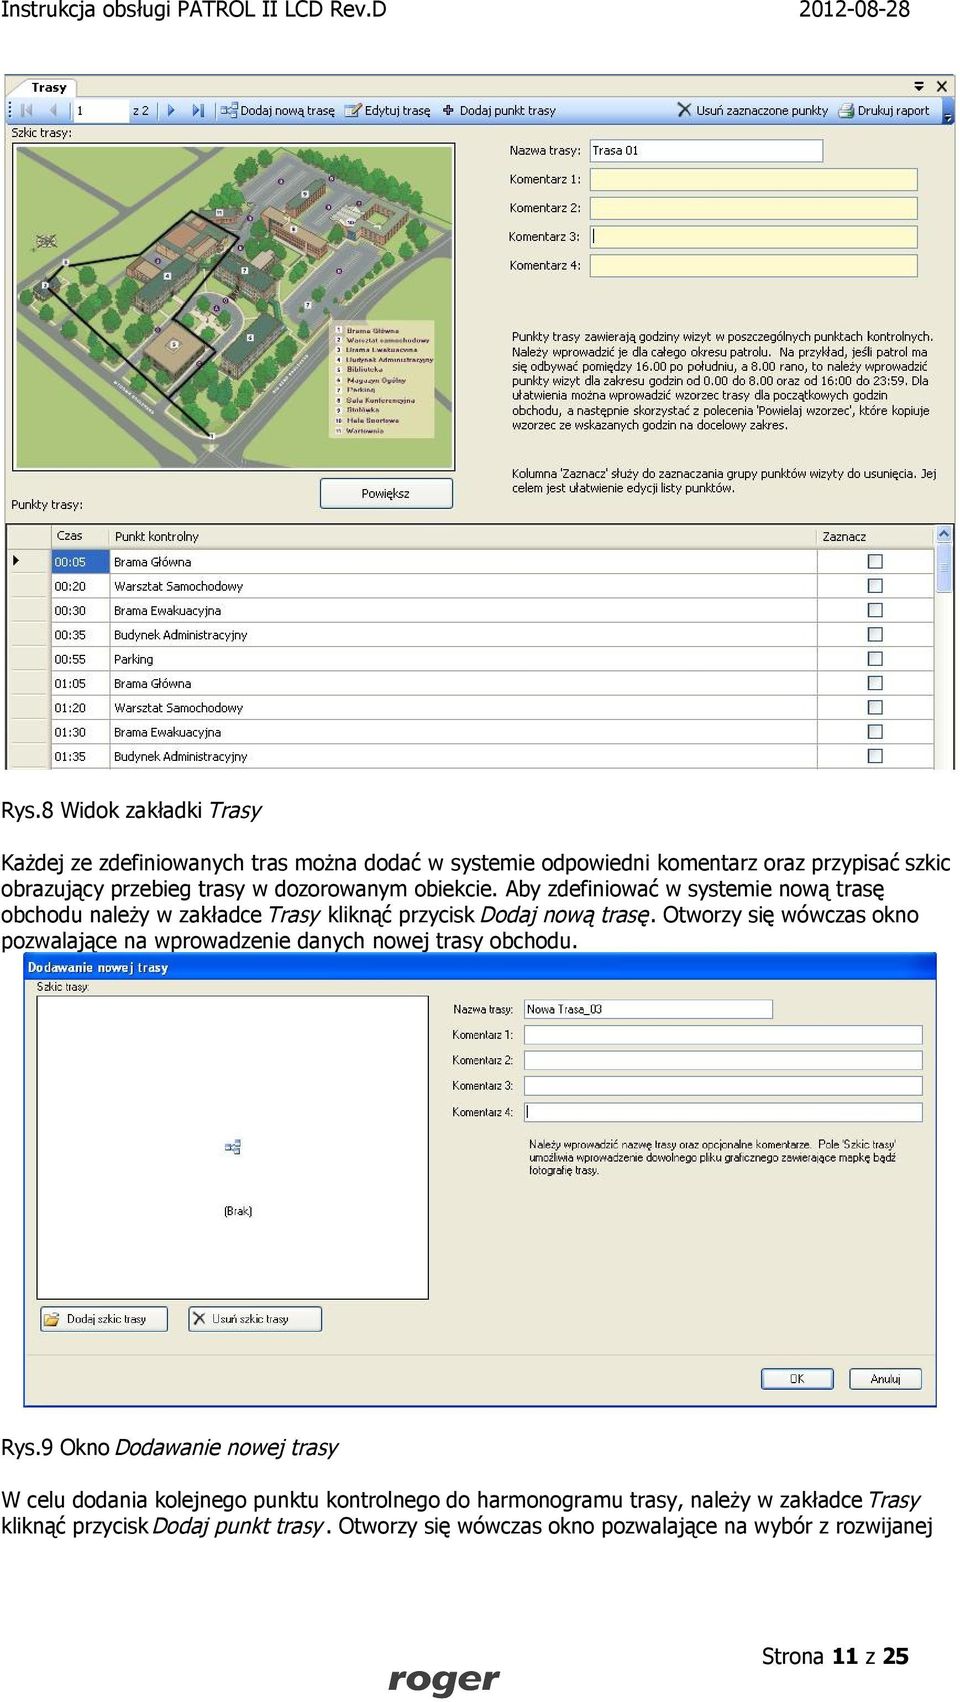The width and height of the screenshot is (960, 1702).
Task: Click empty sketch placeholder icon above (Brak)
Action: (233, 1147)
